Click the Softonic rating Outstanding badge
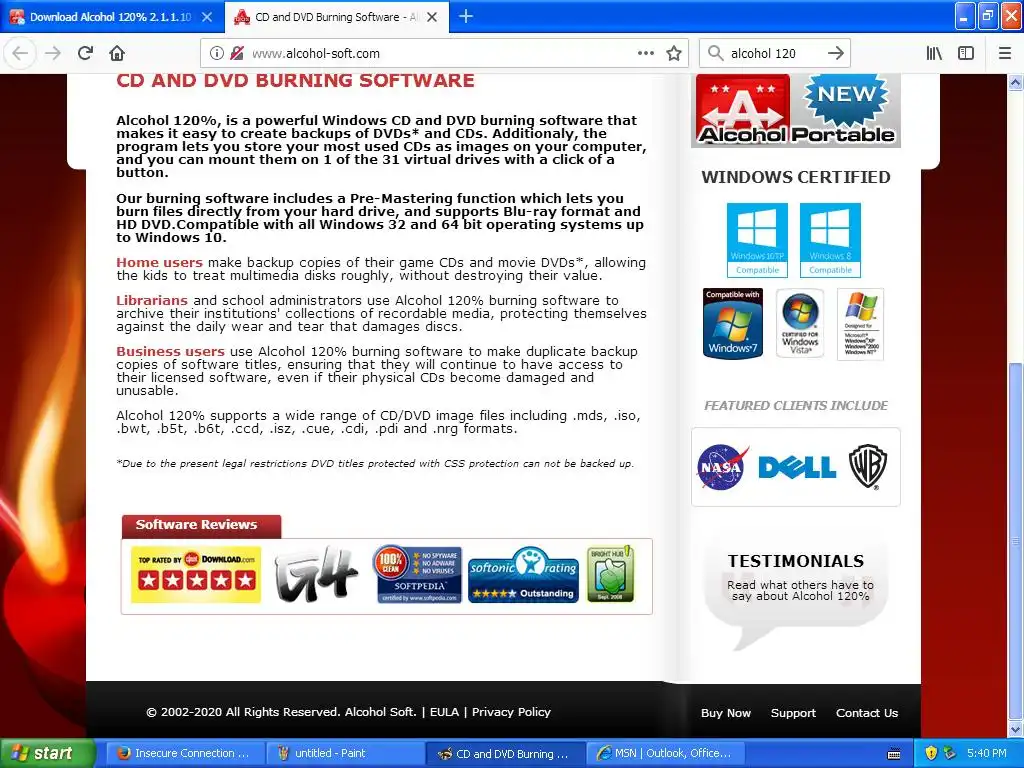Screen dimensions: 1024x768 (524, 575)
